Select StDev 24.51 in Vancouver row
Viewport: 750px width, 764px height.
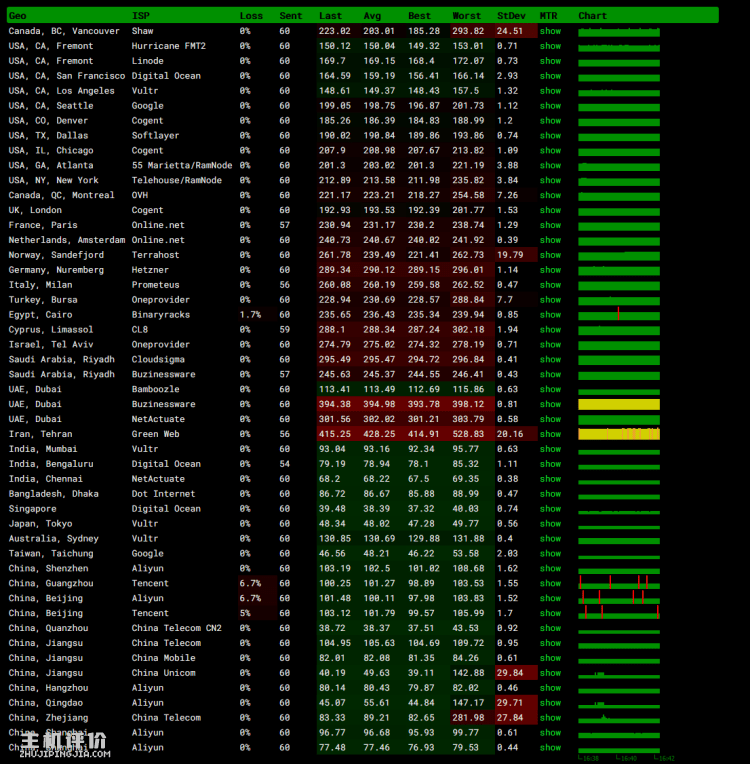510,31
